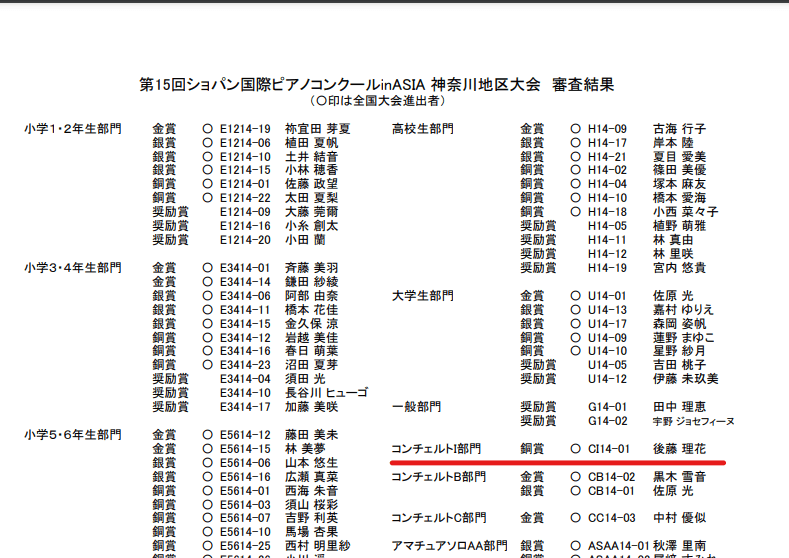Click the entry code G14-01

pyautogui.click(x=606, y=407)
